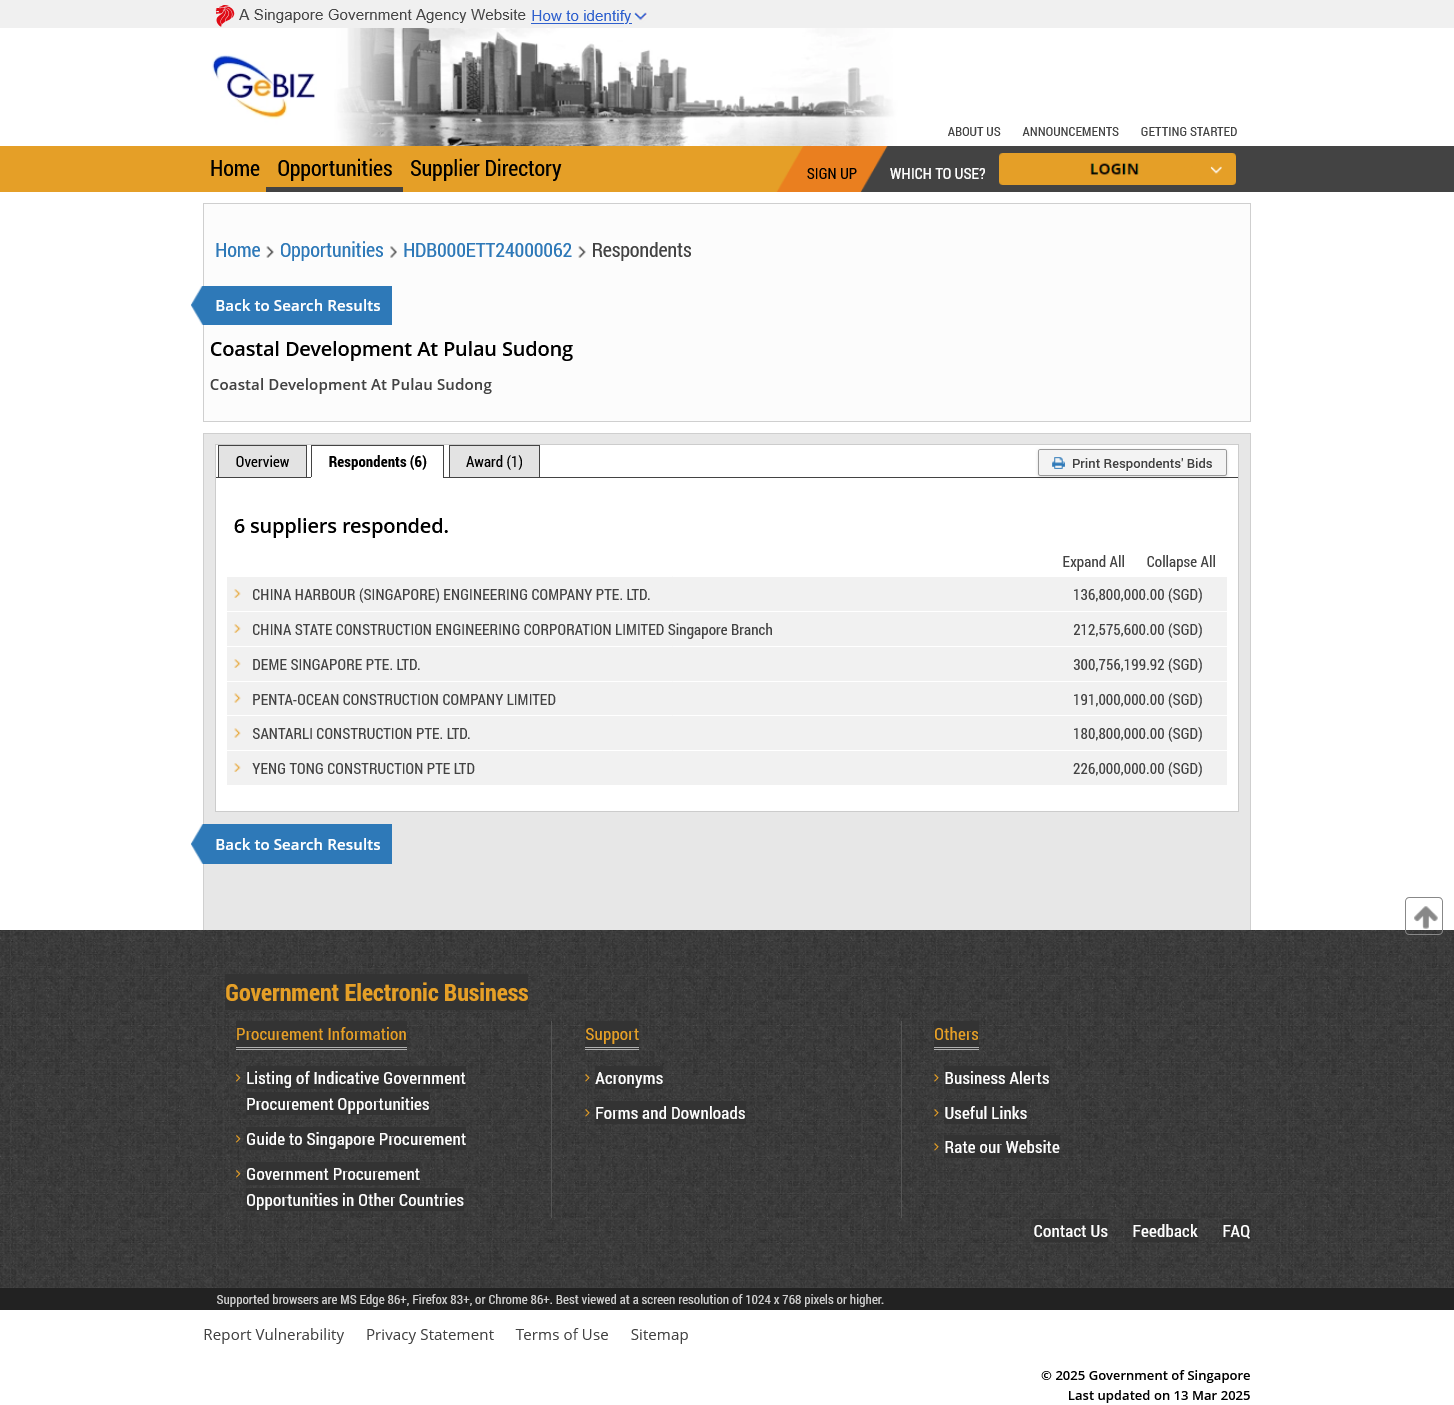1454x1405 pixels.
Task: Click the top Back to Search Results button
Action: tap(297, 306)
